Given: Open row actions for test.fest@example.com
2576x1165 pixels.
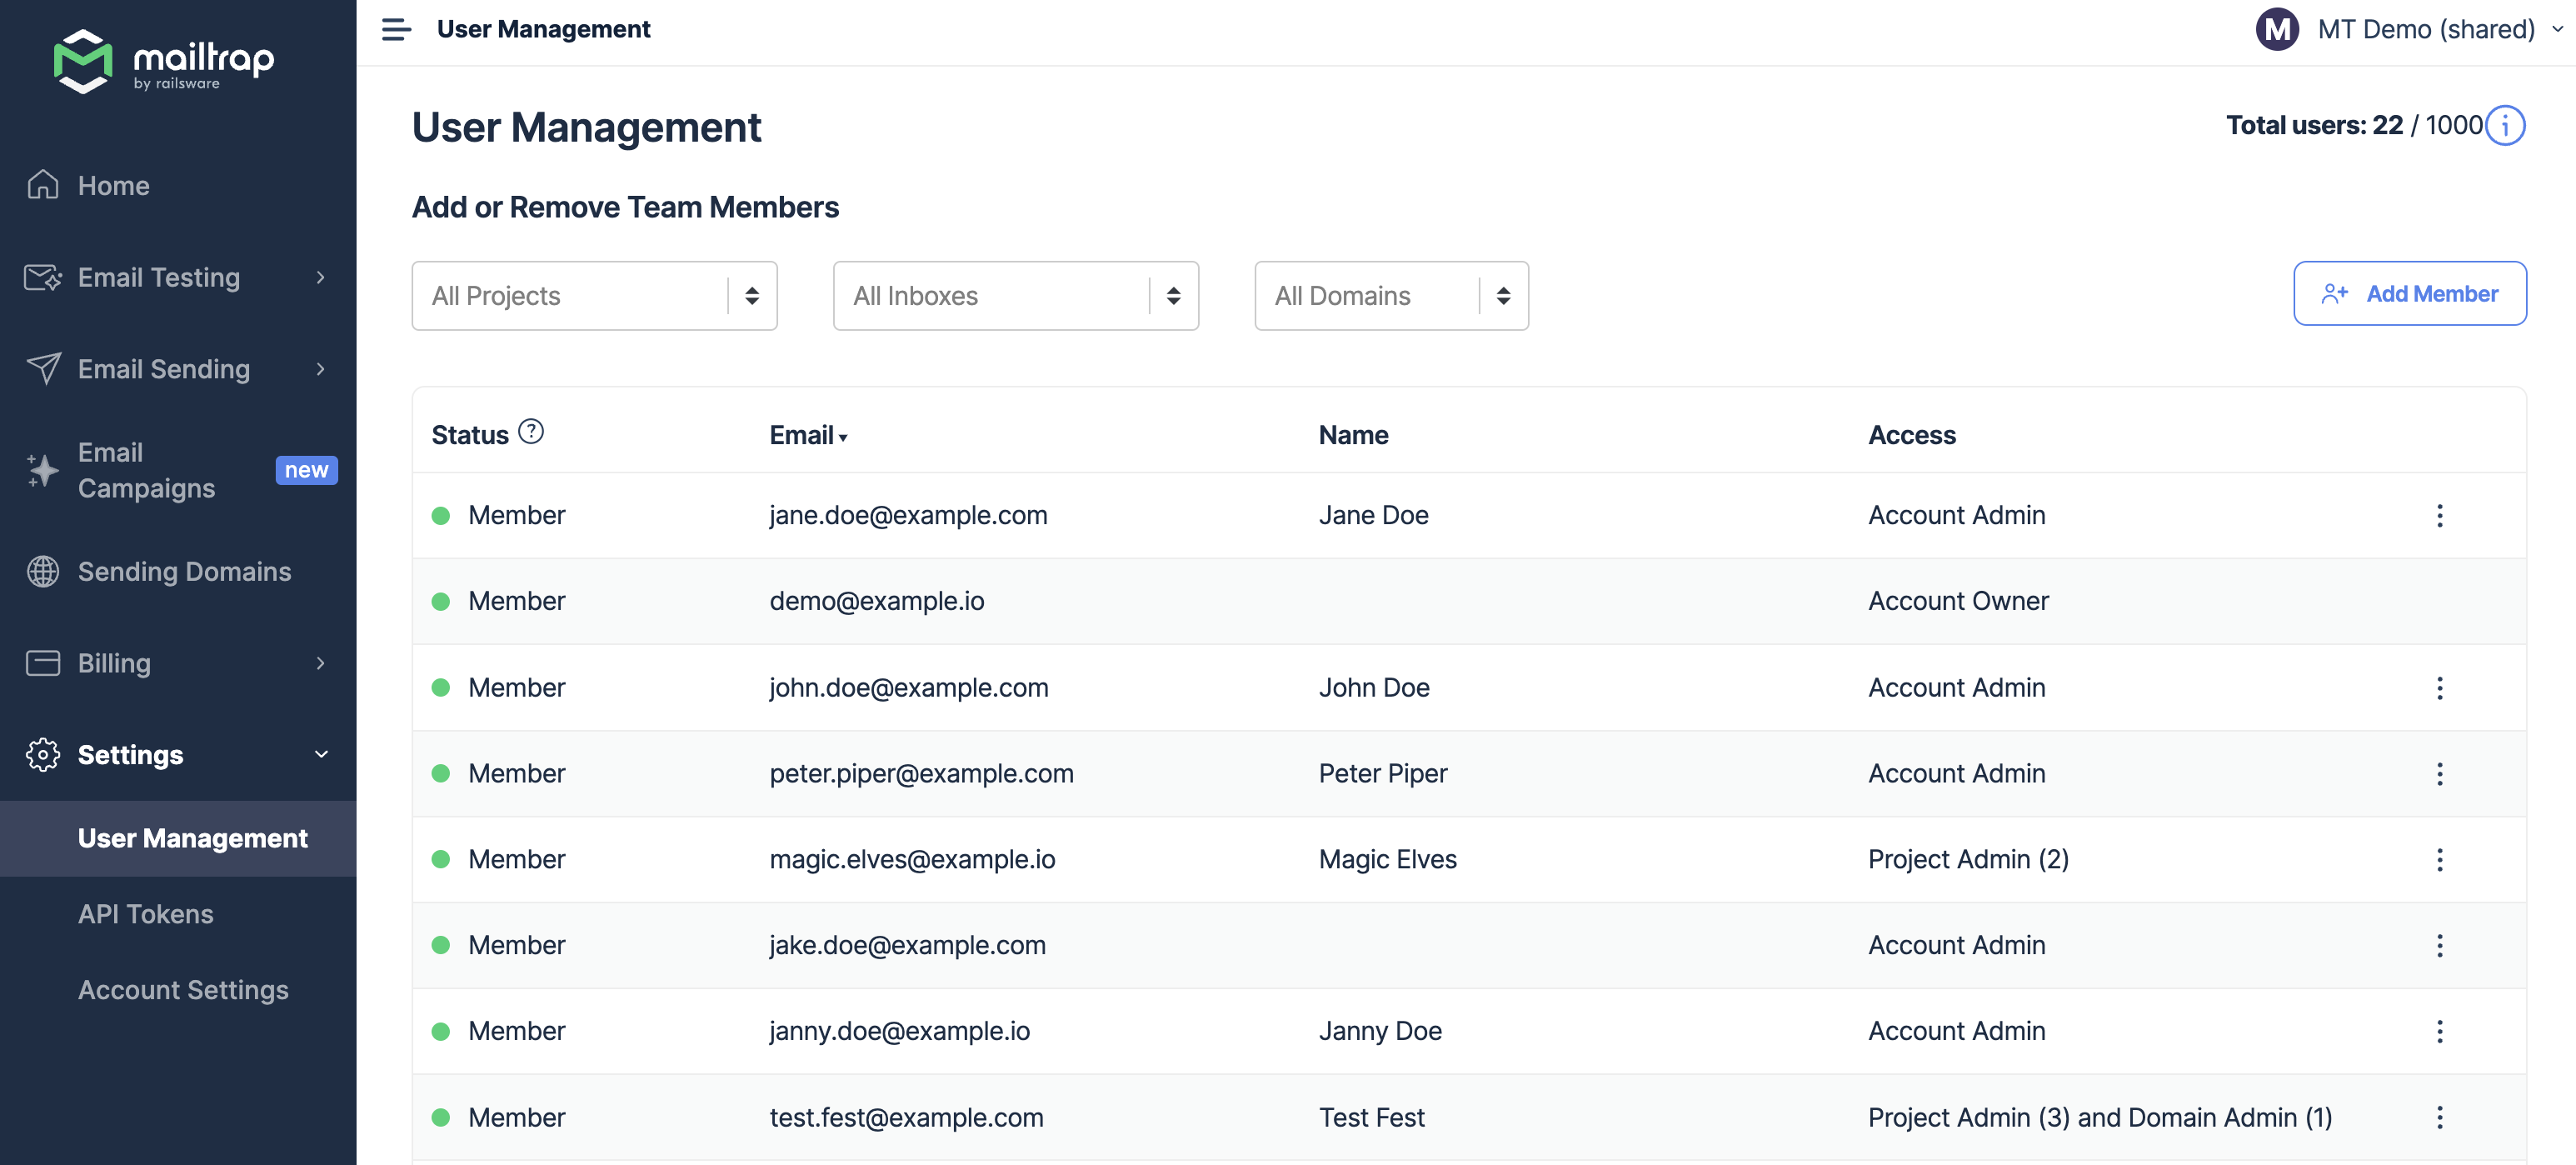Looking at the screenshot, I should tap(2439, 1118).
